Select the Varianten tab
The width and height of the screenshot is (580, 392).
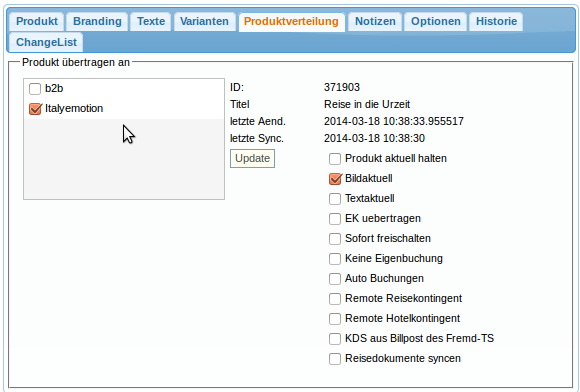pos(204,21)
